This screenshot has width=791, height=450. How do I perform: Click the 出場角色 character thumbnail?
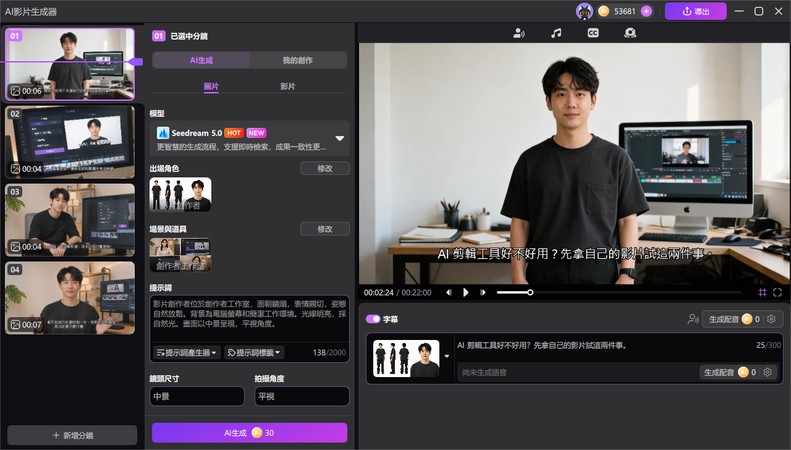click(x=181, y=194)
